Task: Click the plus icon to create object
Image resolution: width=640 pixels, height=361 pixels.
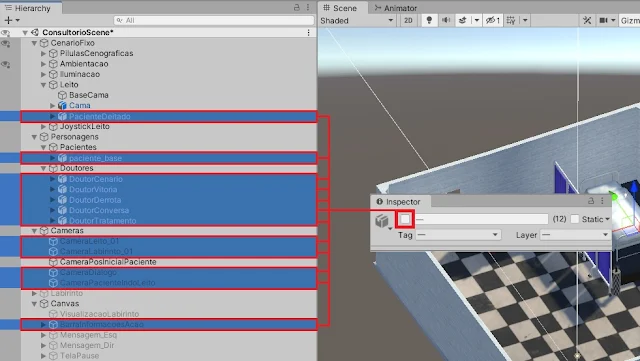Action: coord(8,20)
